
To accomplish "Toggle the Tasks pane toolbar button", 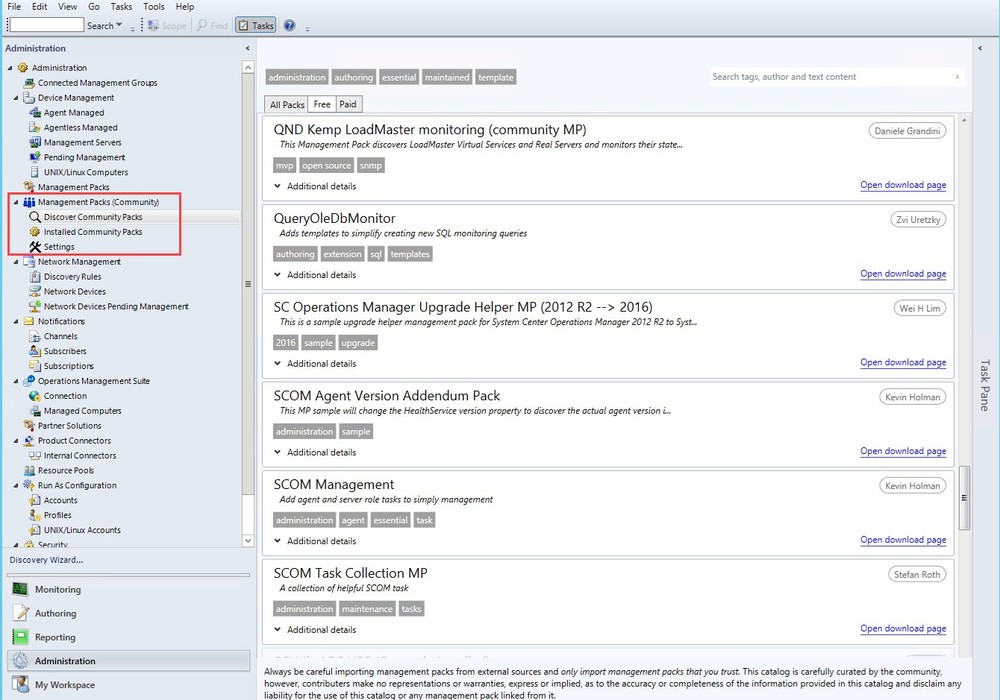I will (256, 25).
